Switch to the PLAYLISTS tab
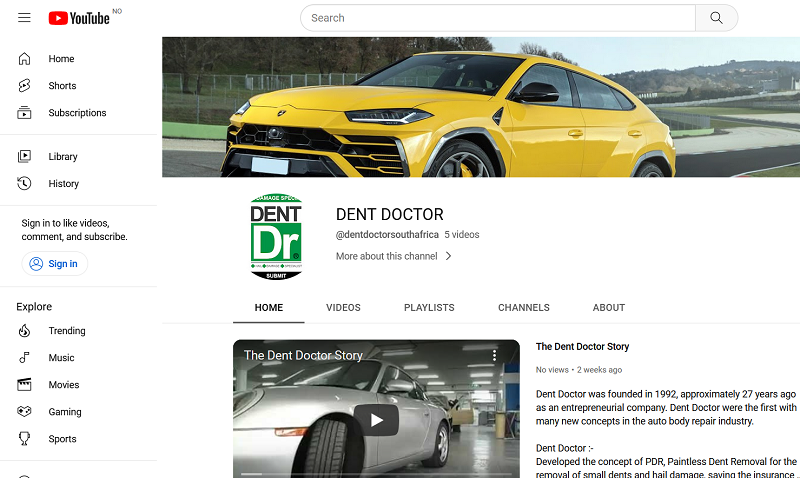The width and height of the screenshot is (800, 478). pos(429,308)
